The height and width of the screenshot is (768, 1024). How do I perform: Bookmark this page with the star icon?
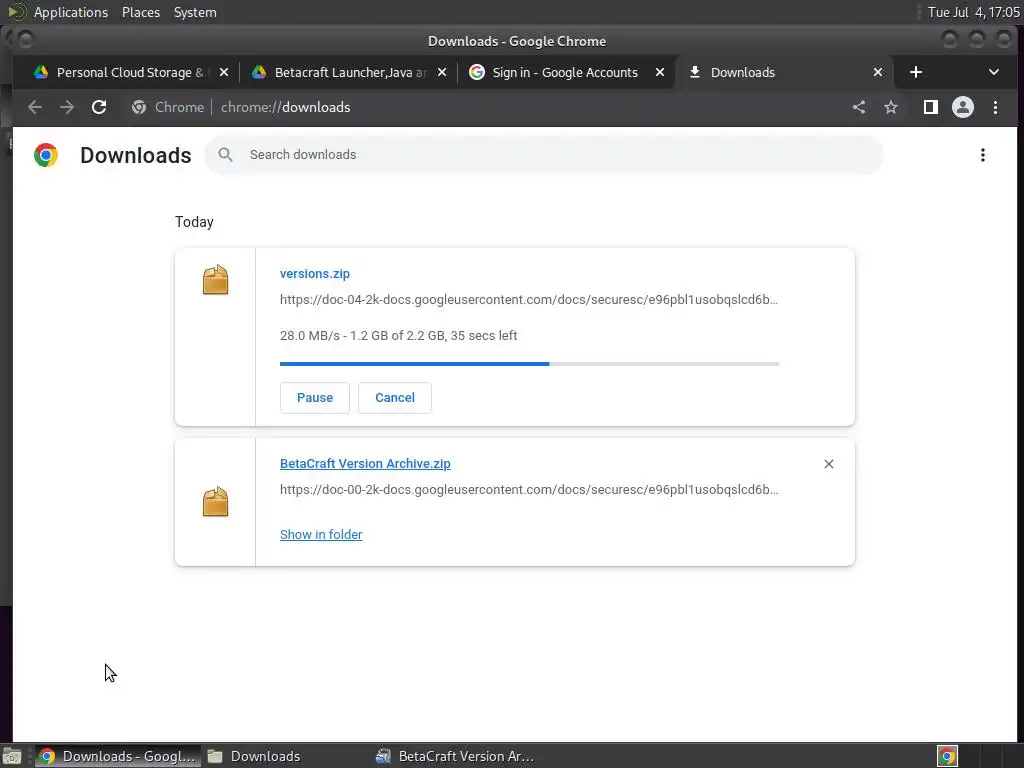[891, 107]
